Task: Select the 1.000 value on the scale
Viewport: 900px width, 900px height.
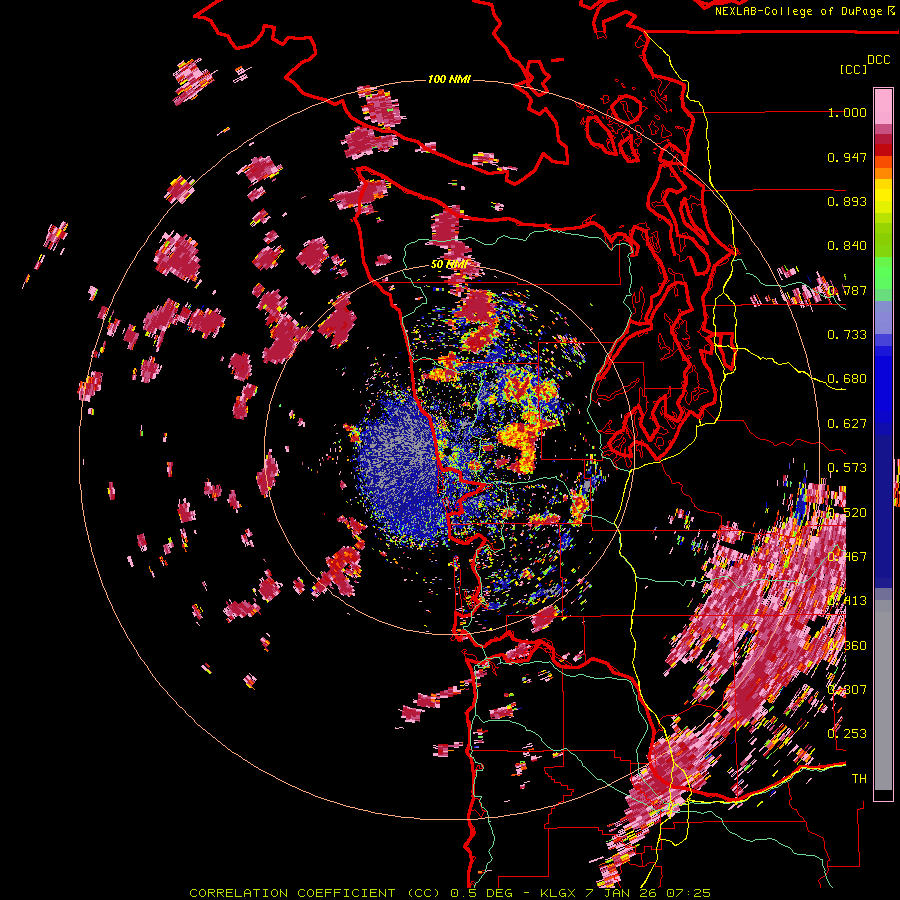Action: (x=847, y=112)
